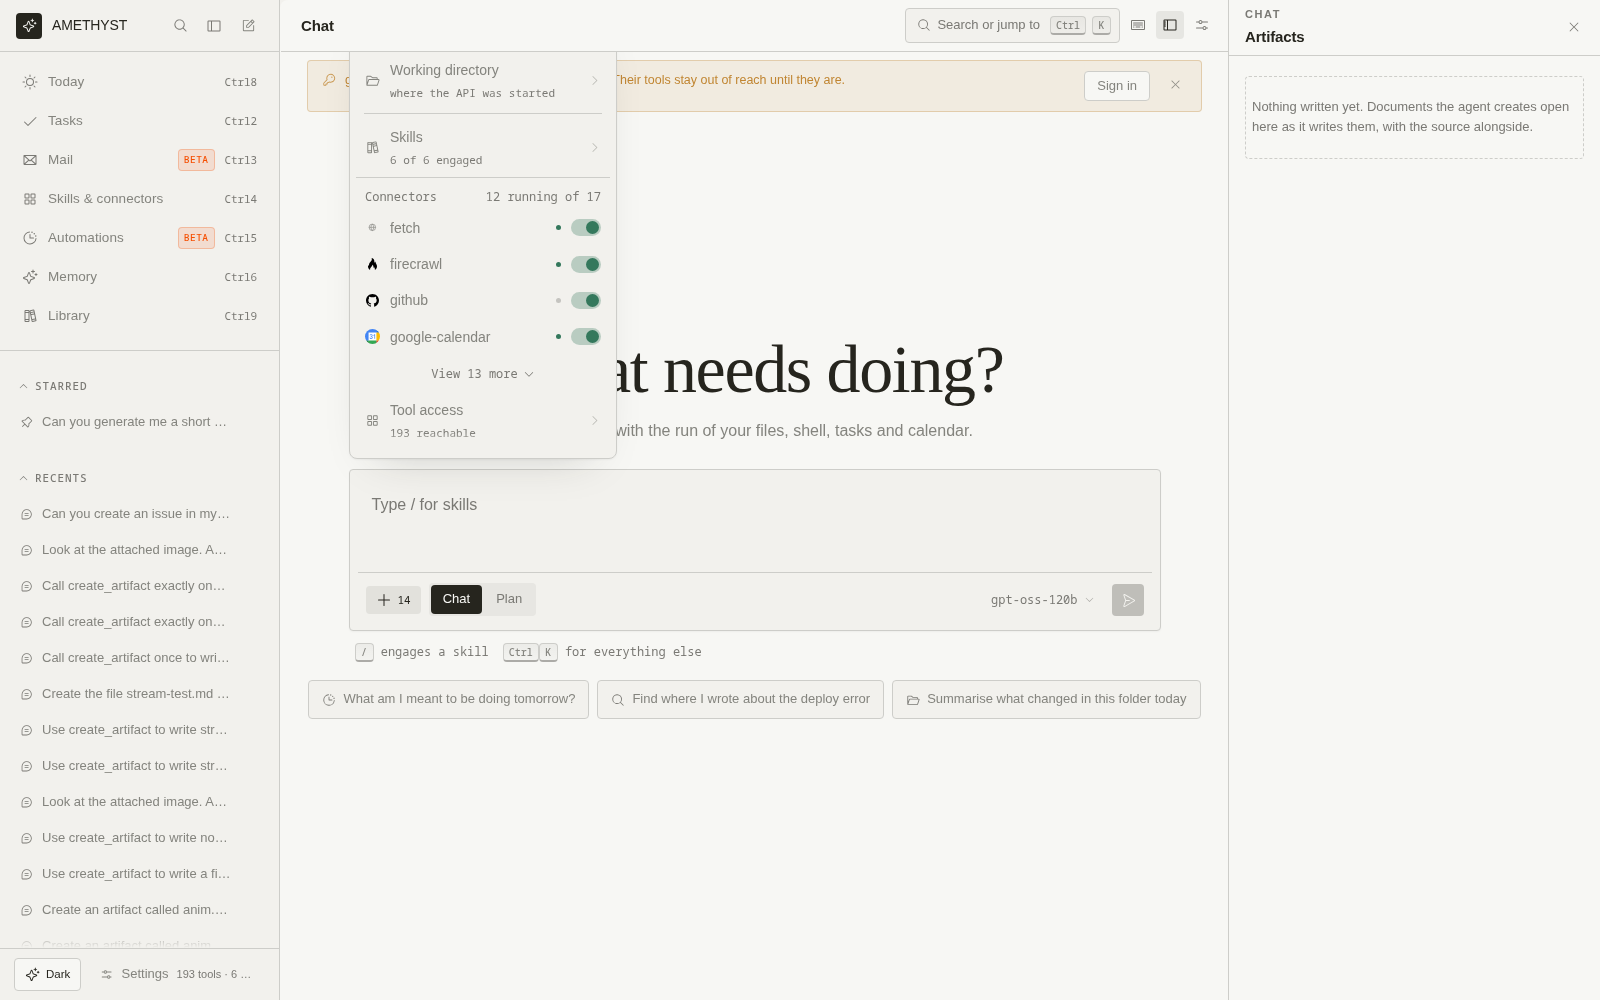
Task: Disable the fetch connector toggle
Action: coord(585,228)
